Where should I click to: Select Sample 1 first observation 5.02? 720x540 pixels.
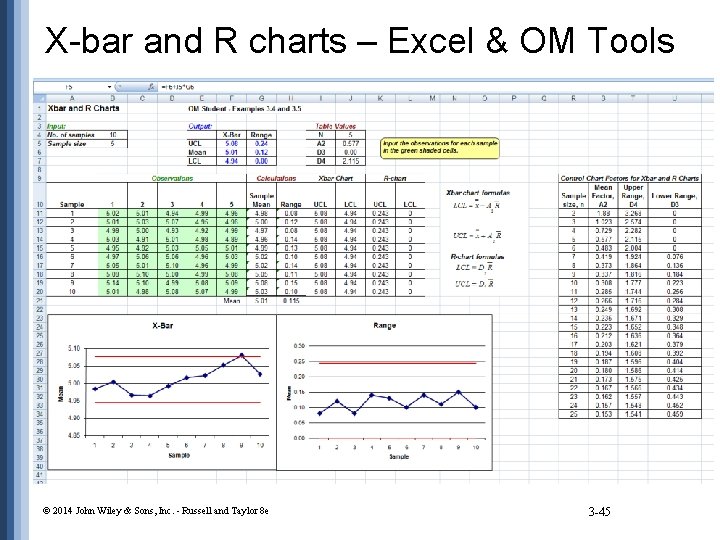[x=112, y=214]
